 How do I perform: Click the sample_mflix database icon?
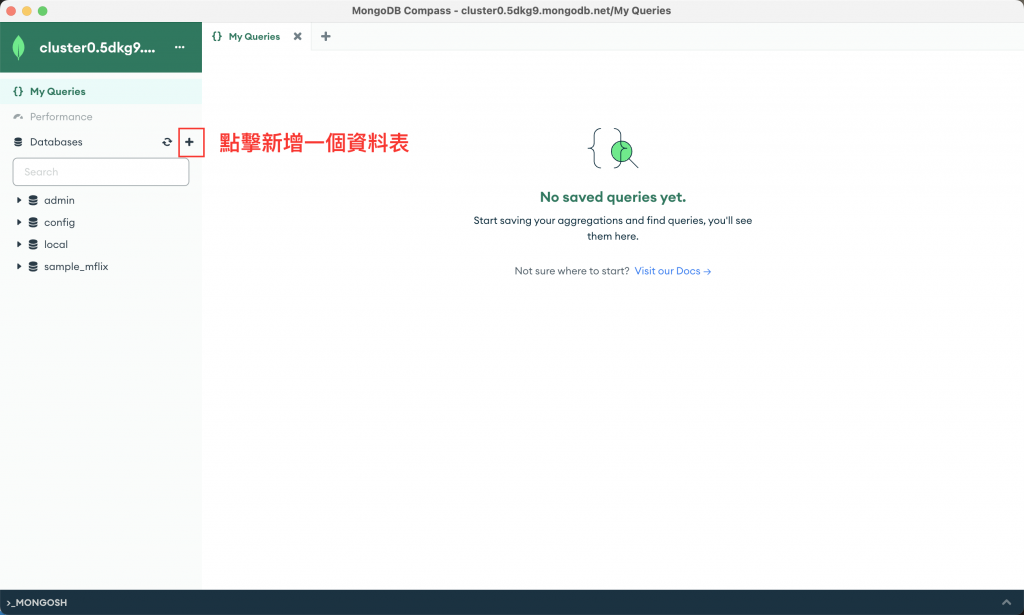click(x=33, y=266)
